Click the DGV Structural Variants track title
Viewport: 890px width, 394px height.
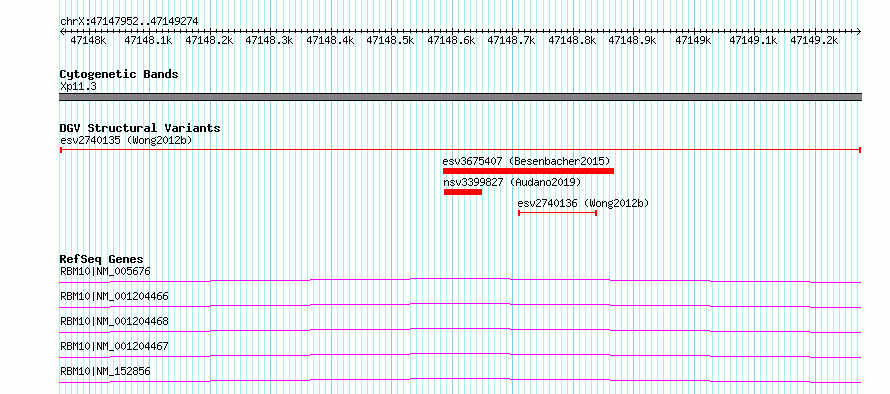[140, 128]
